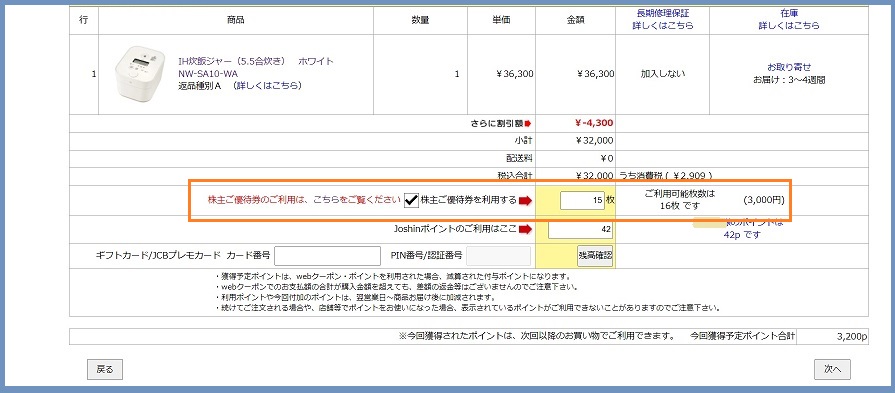Click the 次へ button
Viewport: 895px width, 393px height.
(832, 370)
